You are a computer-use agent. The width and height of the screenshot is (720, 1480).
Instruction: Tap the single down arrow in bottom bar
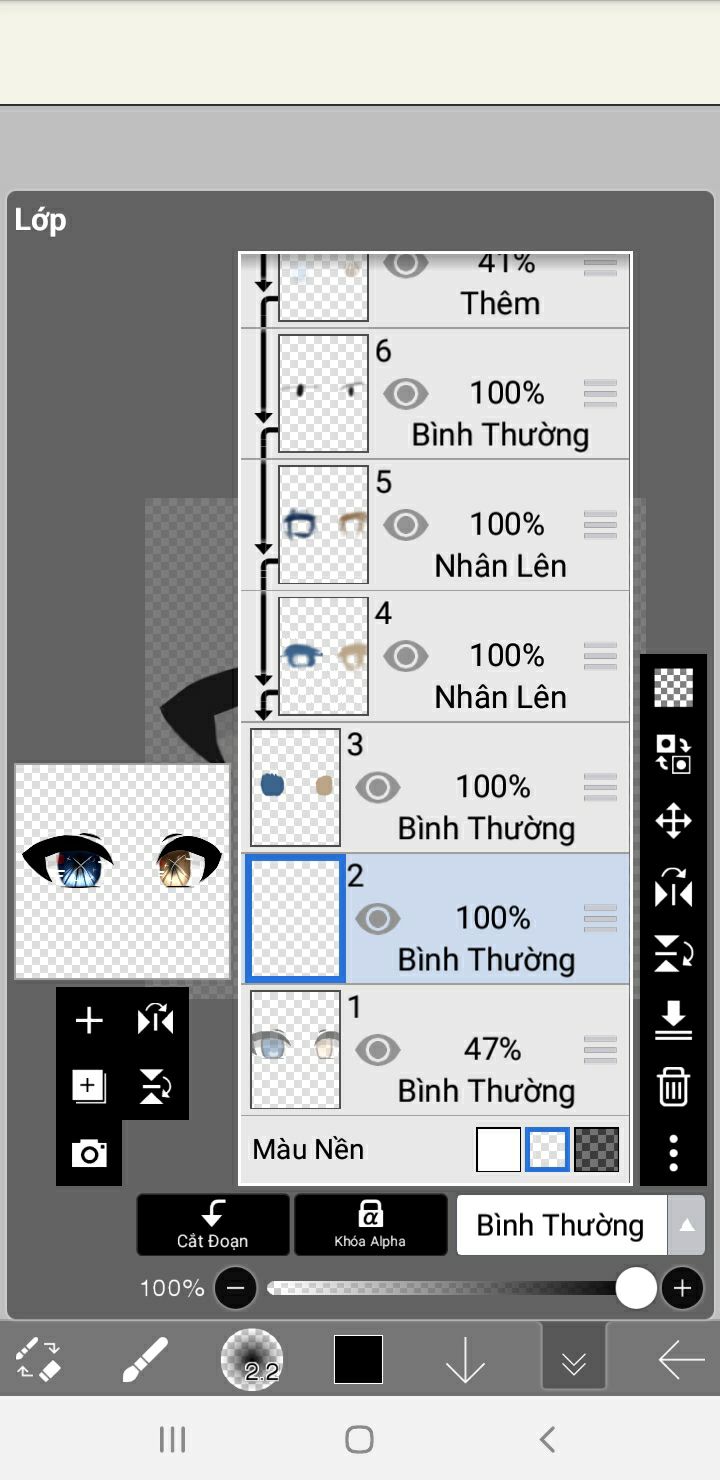click(x=465, y=1360)
